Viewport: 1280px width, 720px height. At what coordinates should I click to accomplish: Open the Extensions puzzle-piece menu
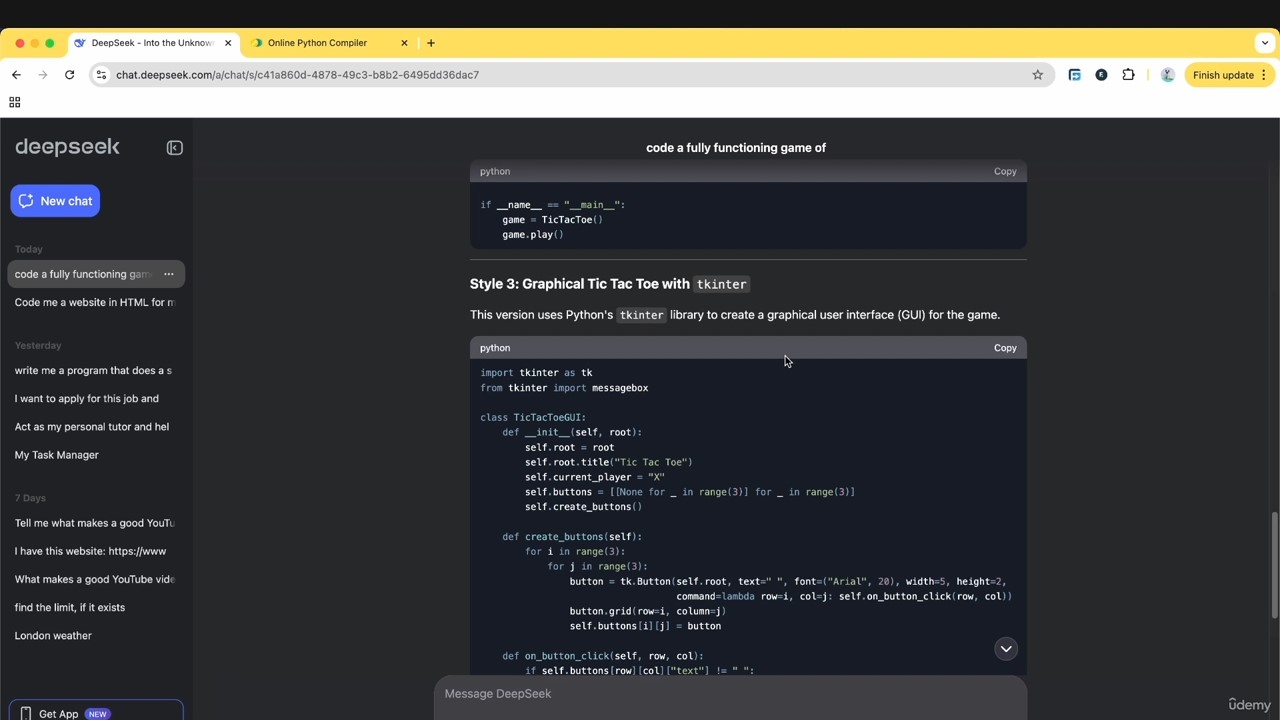click(1128, 75)
